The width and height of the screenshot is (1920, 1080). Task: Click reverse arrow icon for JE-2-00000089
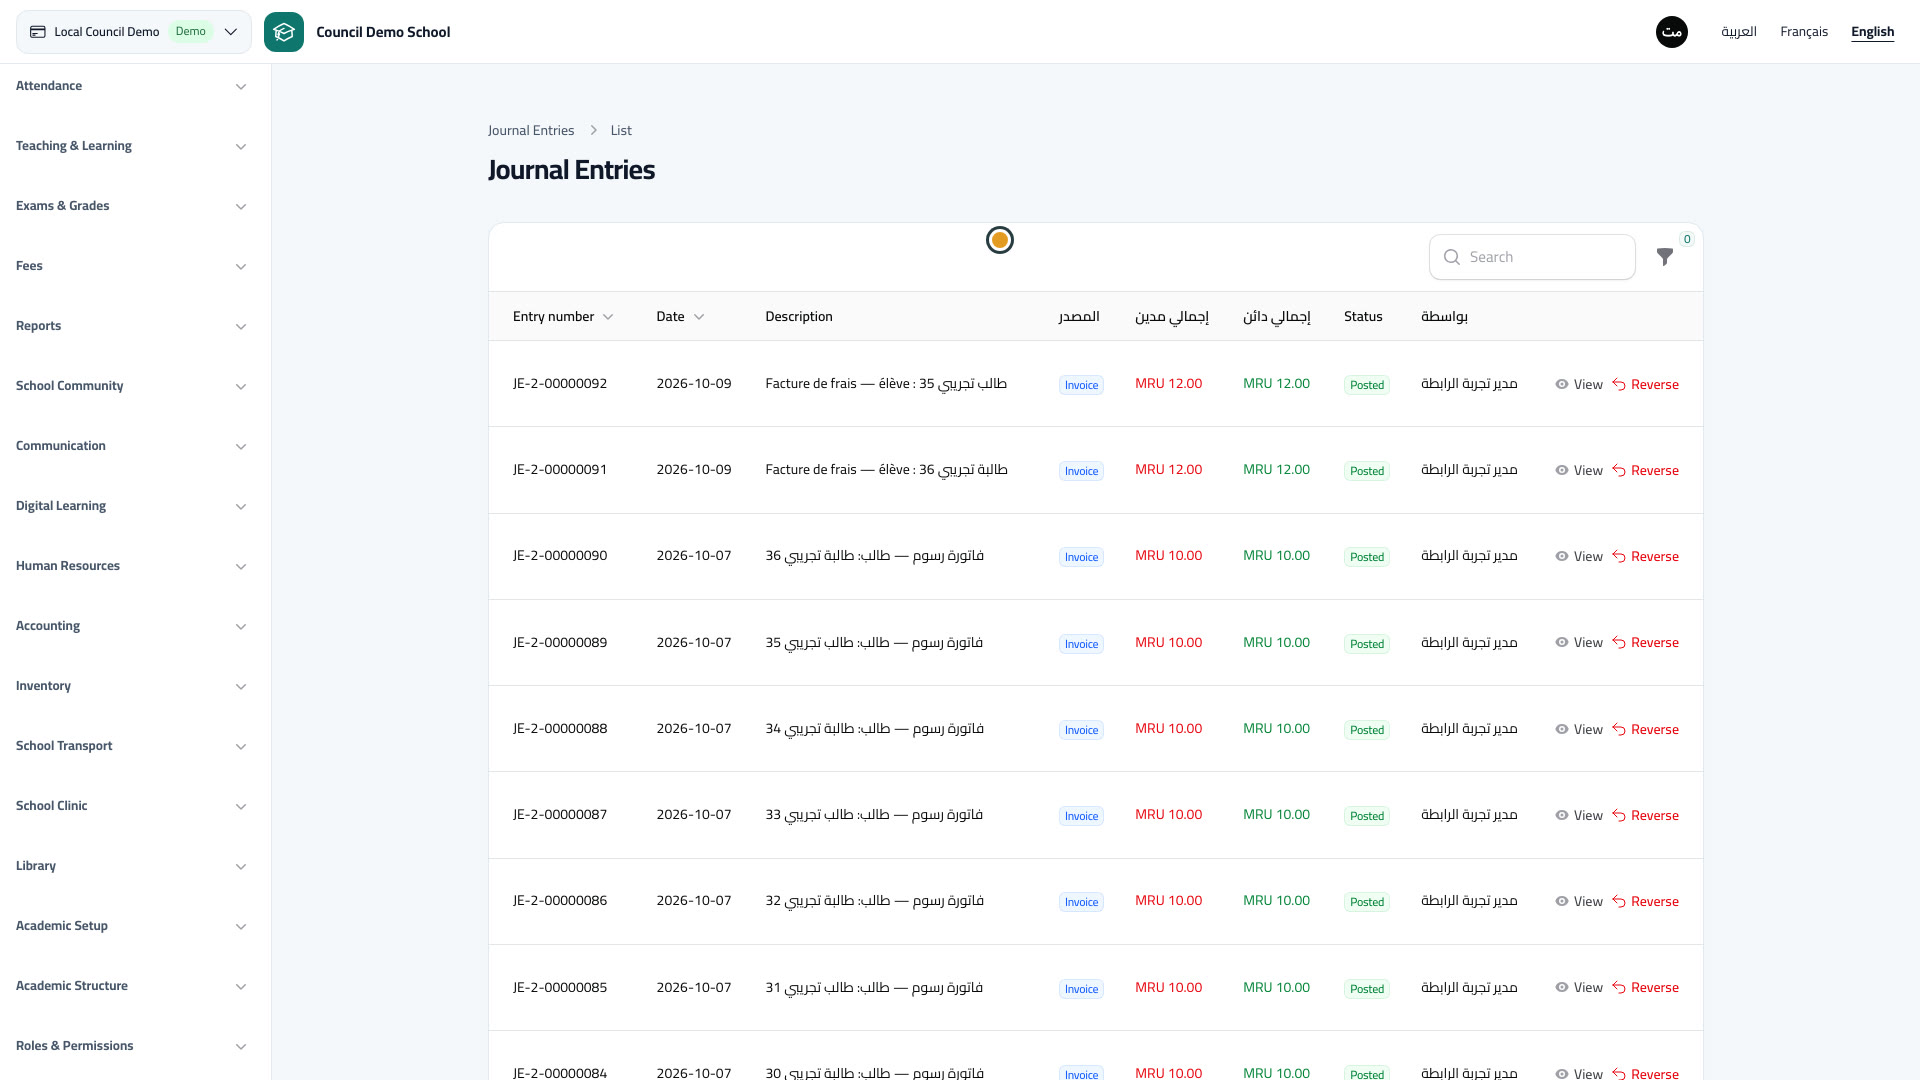pyautogui.click(x=1619, y=642)
